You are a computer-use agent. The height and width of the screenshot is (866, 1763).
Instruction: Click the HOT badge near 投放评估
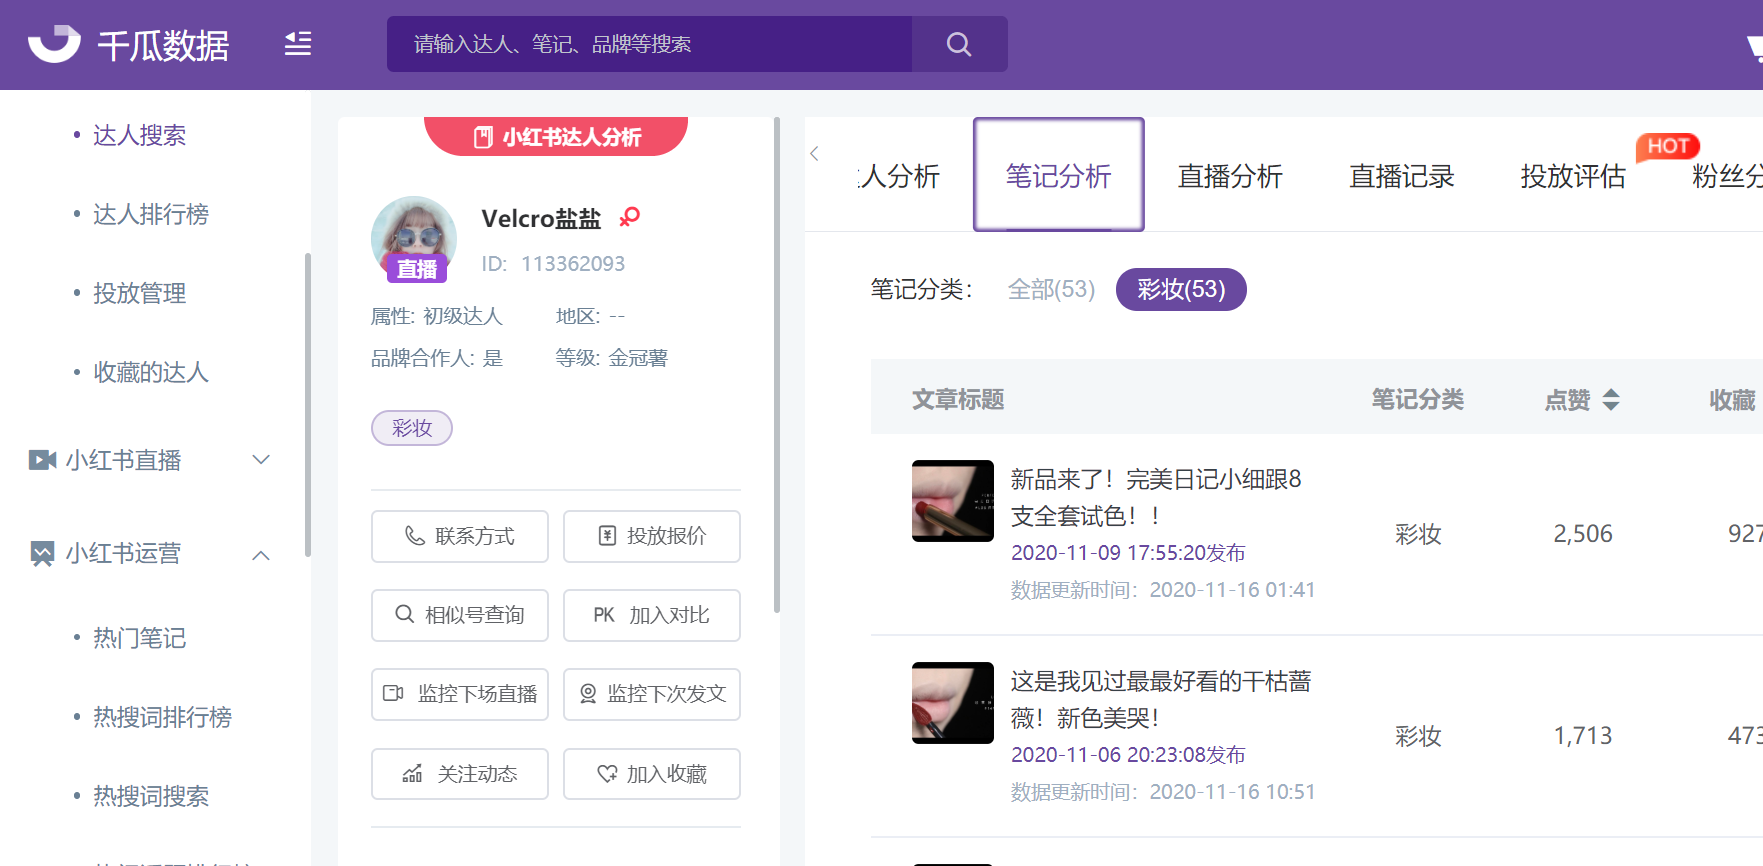(1667, 147)
